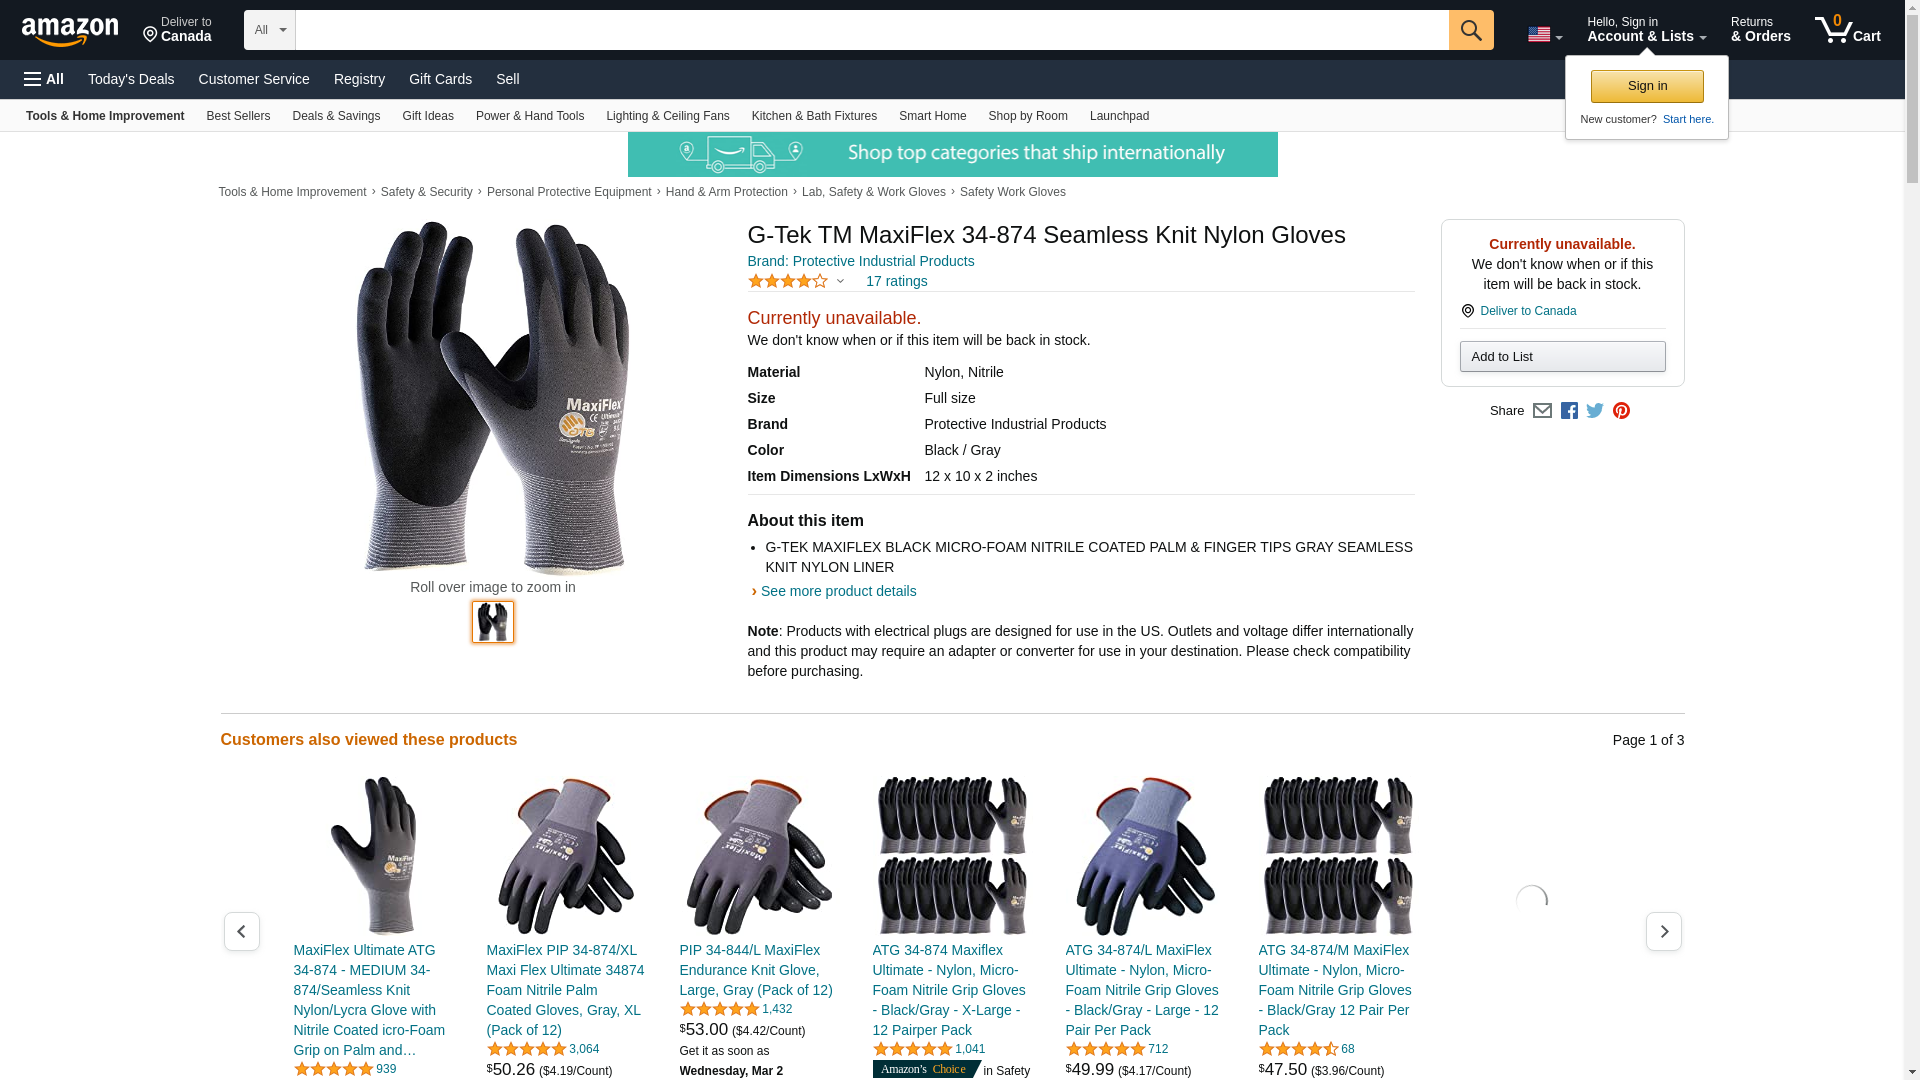Screen dimensions: 1920x1080
Task: Go to previous page of products carousel
Action: point(241,931)
